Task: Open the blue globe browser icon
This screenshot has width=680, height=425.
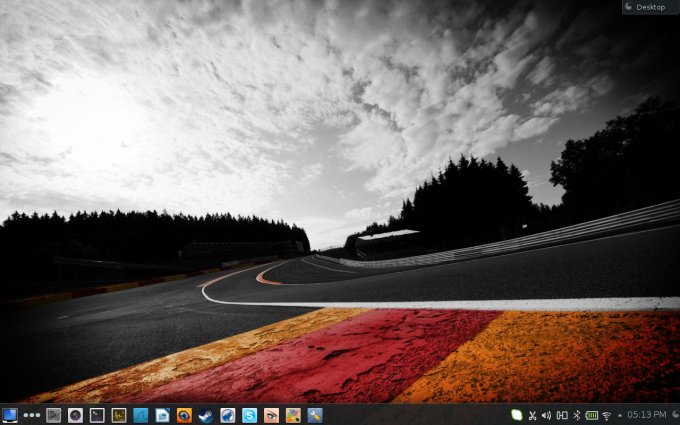Action: click(x=228, y=415)
